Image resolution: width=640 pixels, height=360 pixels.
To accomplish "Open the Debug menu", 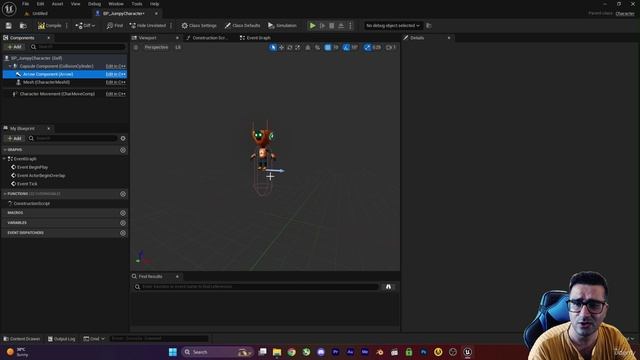I will (94, 4).
